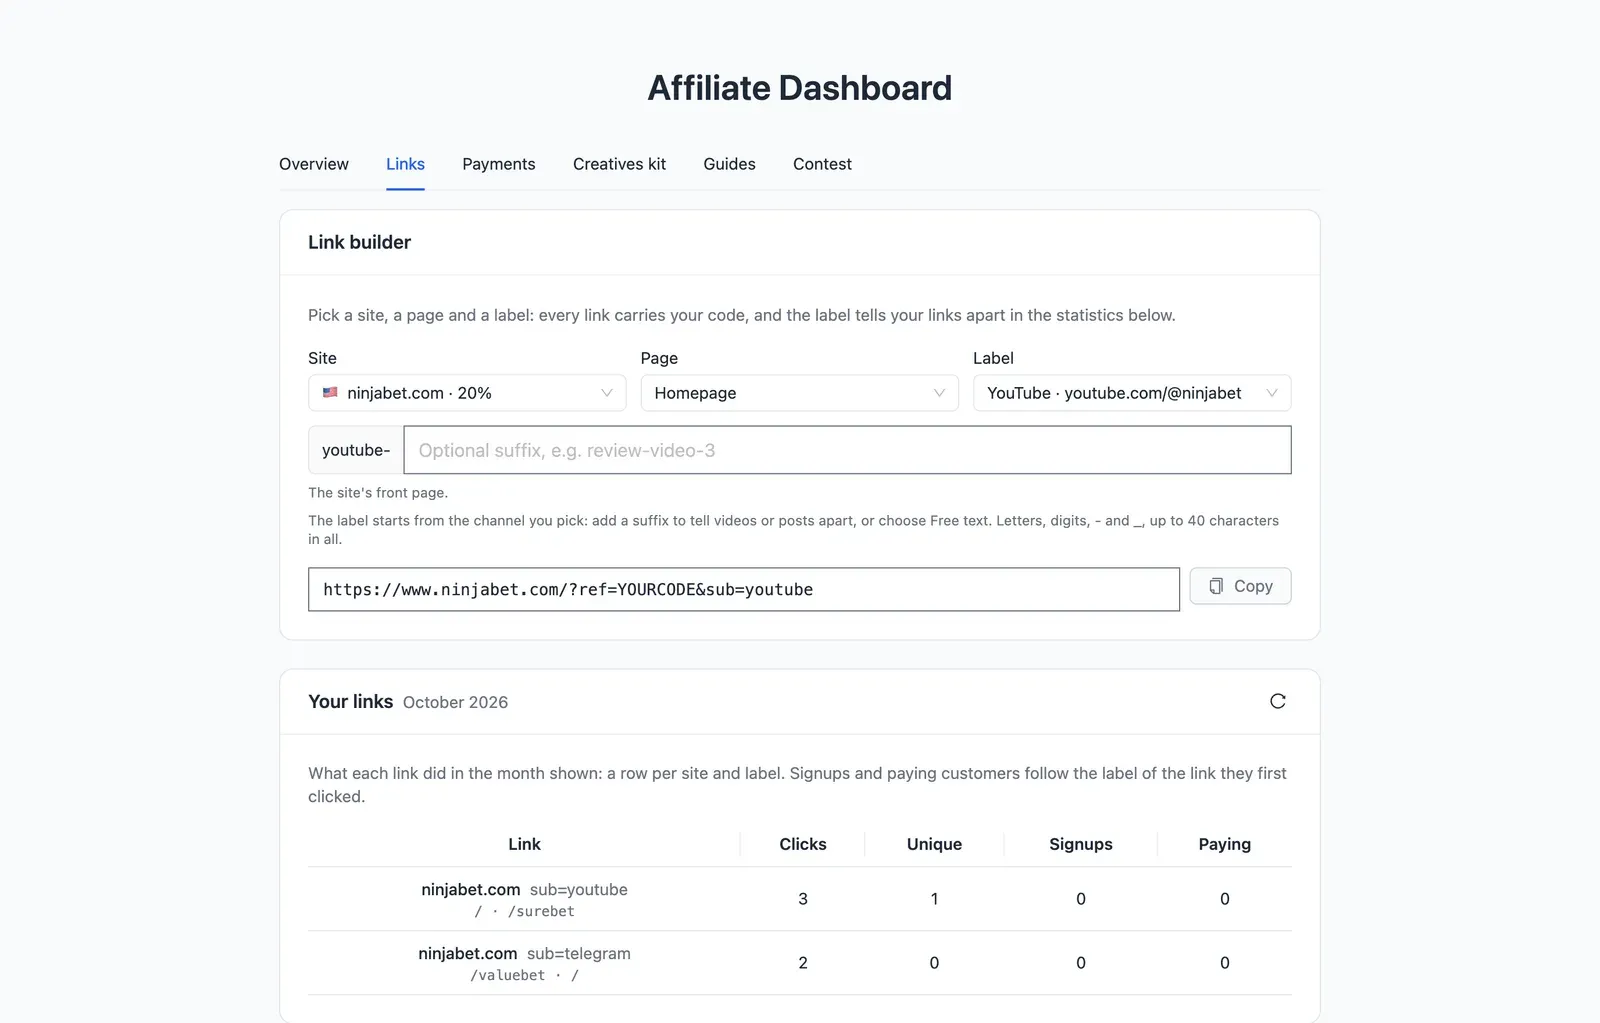Viewport: 1600px width, 1023px height.
Task: Click the Affiliate Dashboard title
Action: point(799,88)
